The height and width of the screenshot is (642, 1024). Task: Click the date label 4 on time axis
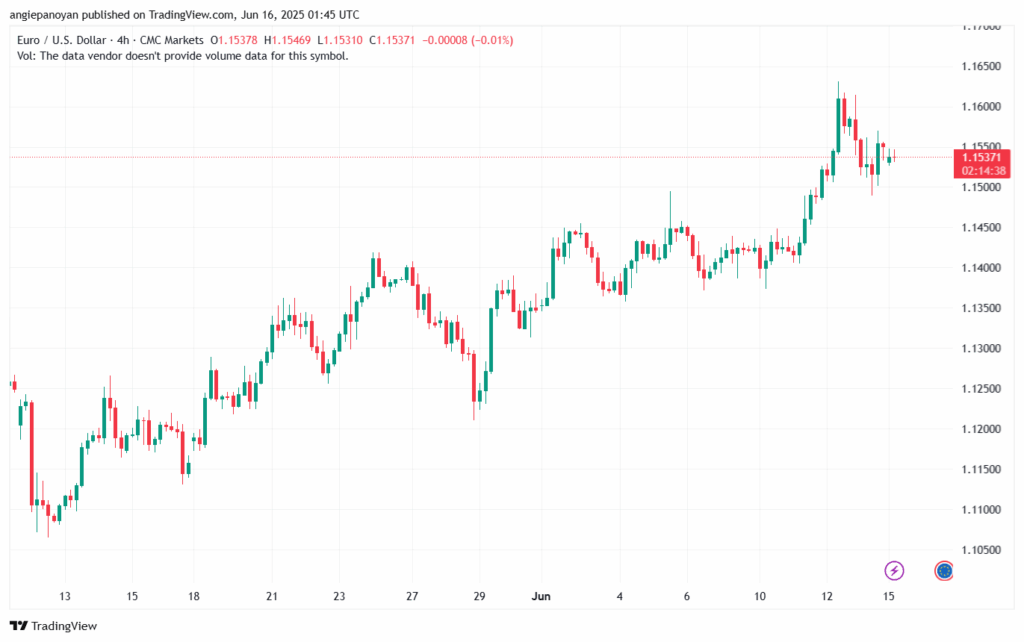pos(620,596)
